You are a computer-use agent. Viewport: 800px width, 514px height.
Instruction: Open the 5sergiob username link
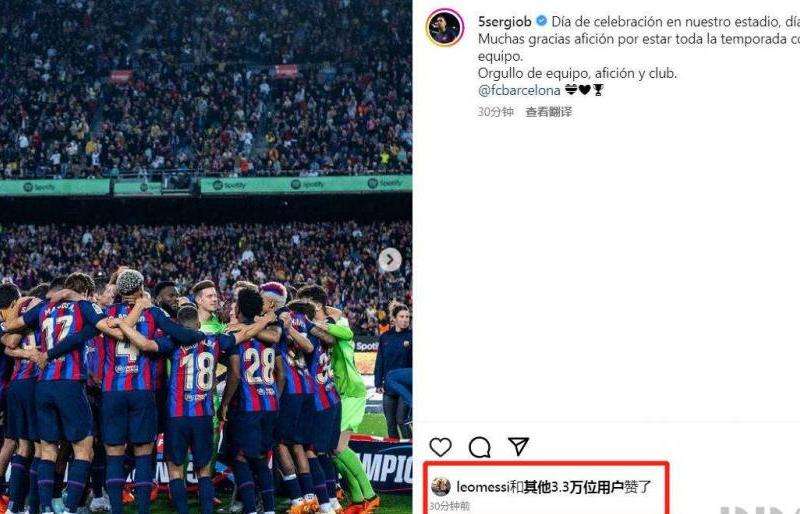click(505, 21)
